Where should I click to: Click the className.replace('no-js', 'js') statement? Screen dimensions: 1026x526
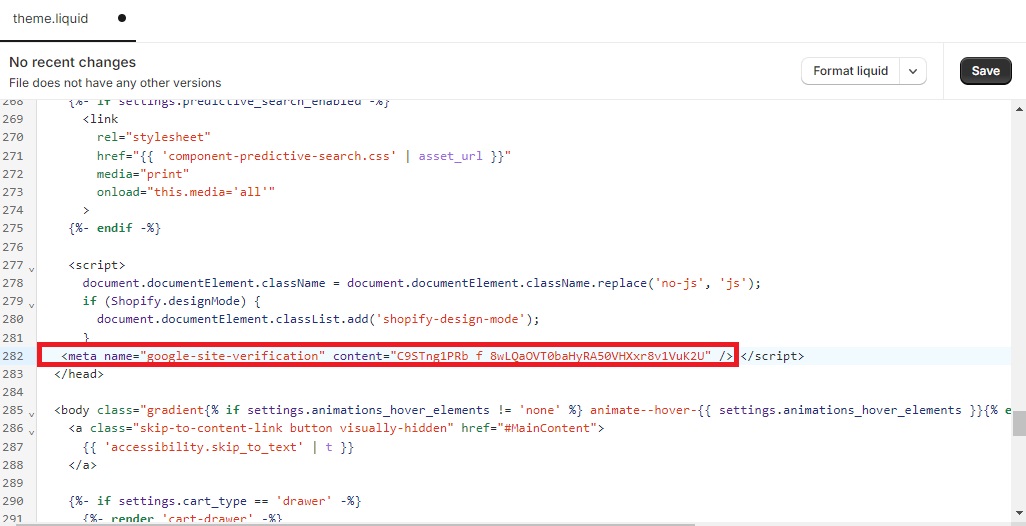[644, 283]
